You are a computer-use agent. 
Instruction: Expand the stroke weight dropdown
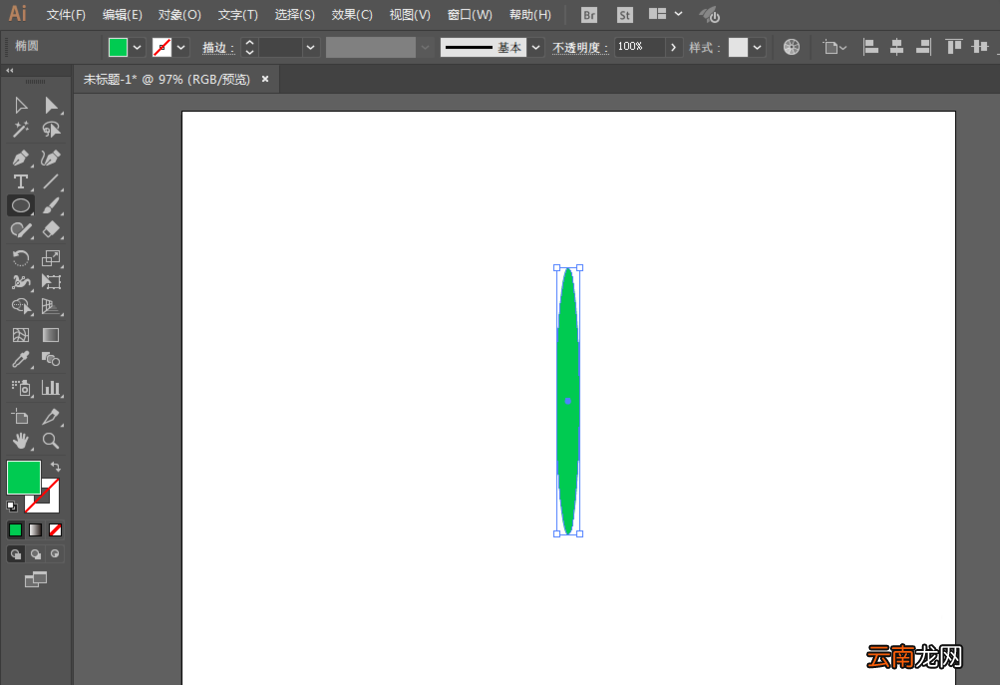[x=311, y=47]
